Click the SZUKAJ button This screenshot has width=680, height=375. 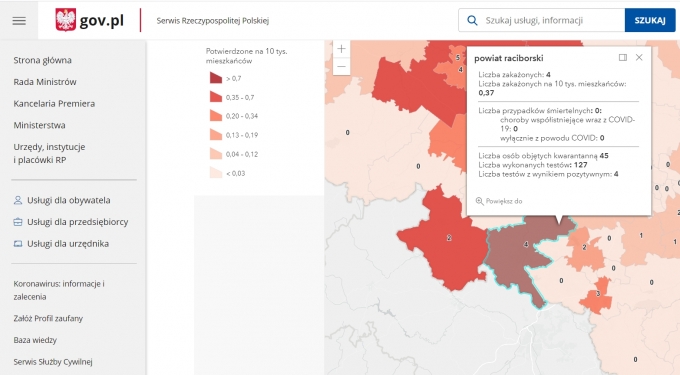pos(650,20)
